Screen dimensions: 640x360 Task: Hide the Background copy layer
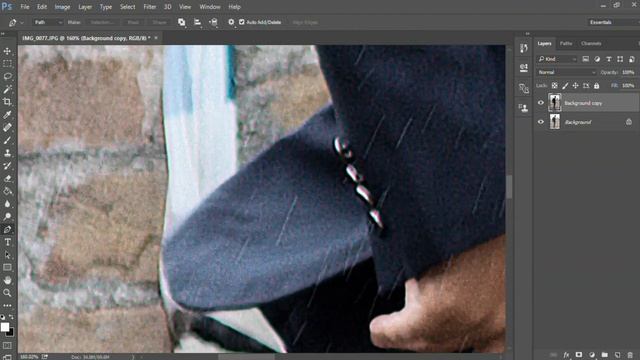(541, 103)
